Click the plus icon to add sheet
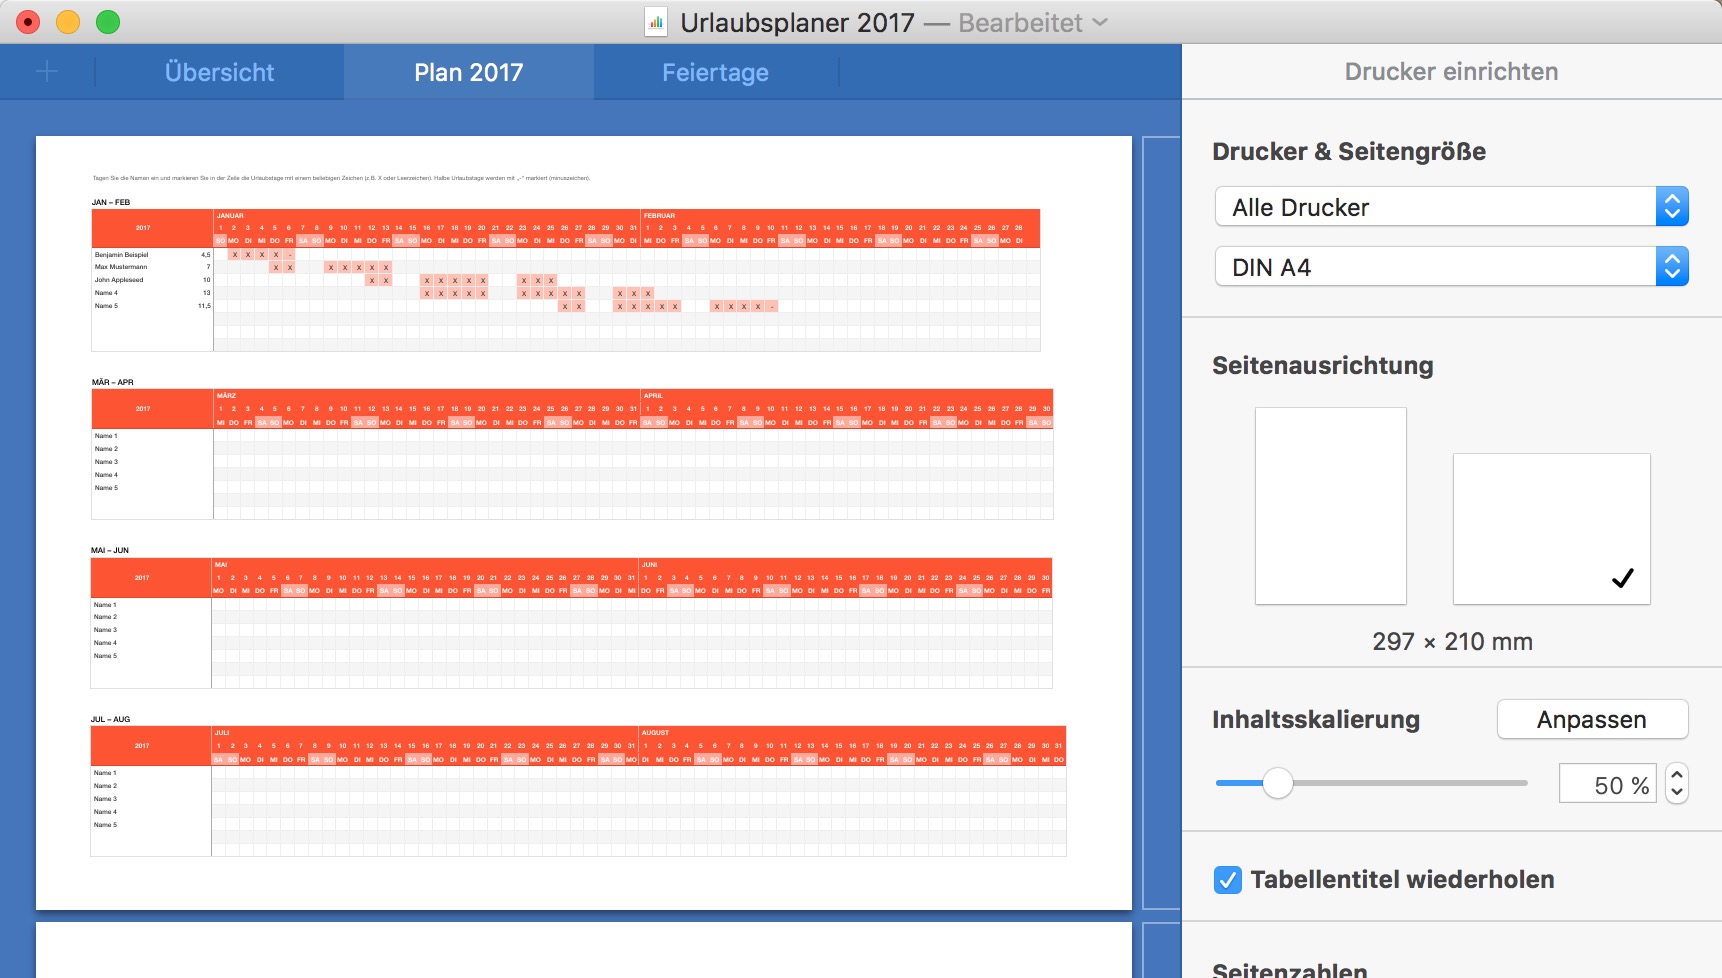This screenshot has width=1722, height=978. pyautogui.click(x=47, y=72)
